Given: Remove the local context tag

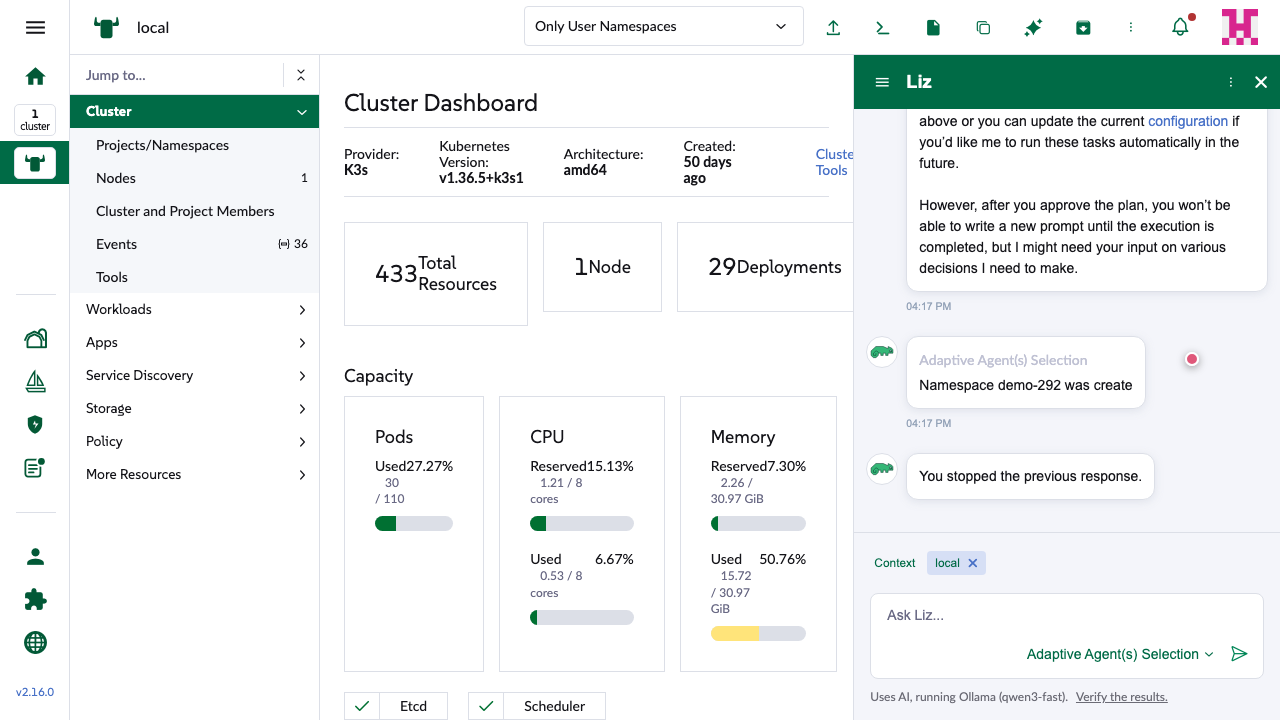Looking at the screenshot, I should tap(973, 563).
